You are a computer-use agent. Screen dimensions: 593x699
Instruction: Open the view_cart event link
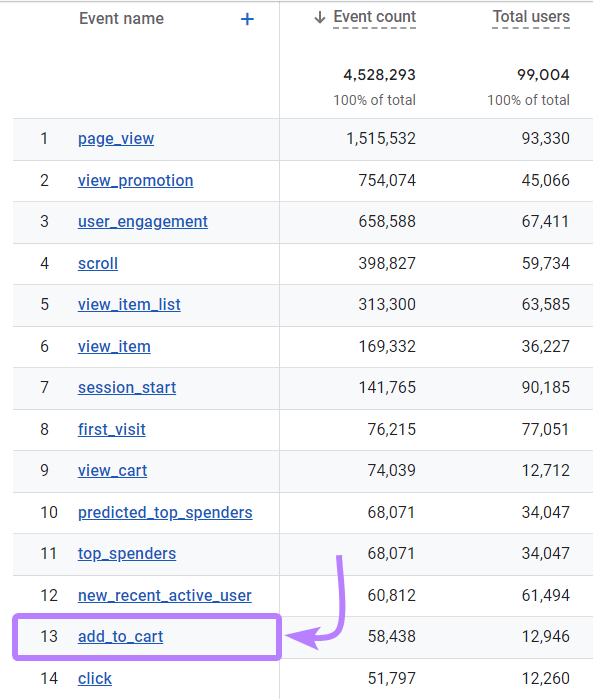[112, 470]
